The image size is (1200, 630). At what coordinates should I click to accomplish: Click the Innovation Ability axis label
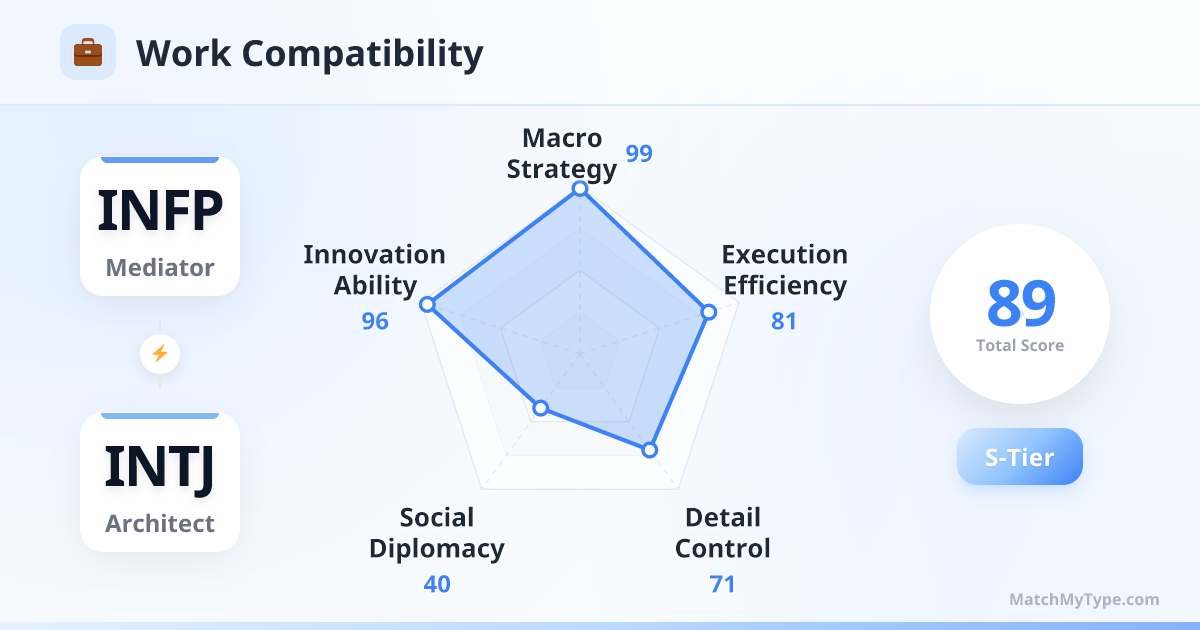click(x=375, y=269)
